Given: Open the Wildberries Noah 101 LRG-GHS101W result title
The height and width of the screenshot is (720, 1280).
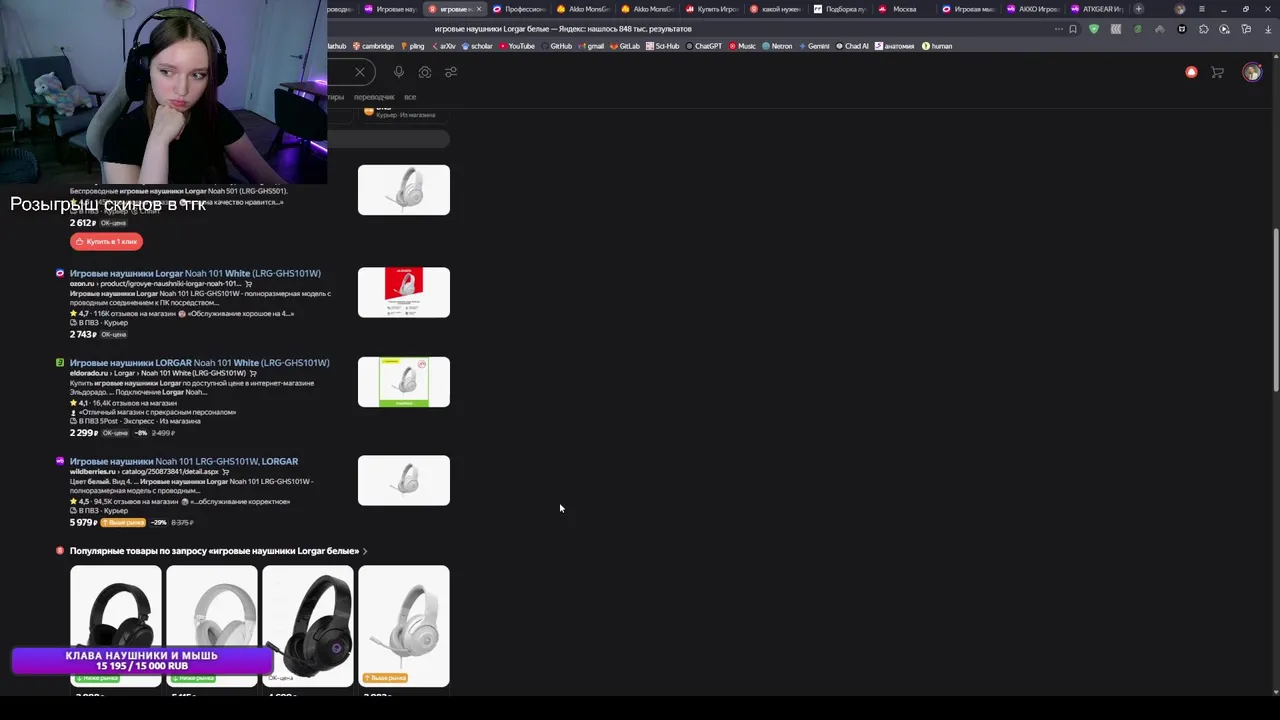Looking at the screenshot, I should (x=184, y=461).
